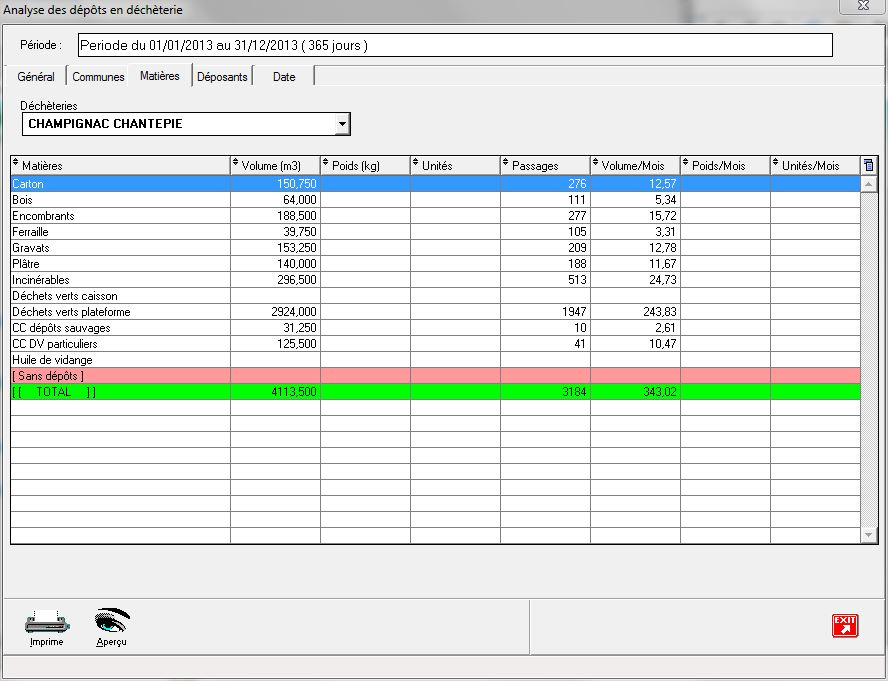888x681 pixels.
Task: Sort by the Volume (m3) column header
Action: pos(275,165)
